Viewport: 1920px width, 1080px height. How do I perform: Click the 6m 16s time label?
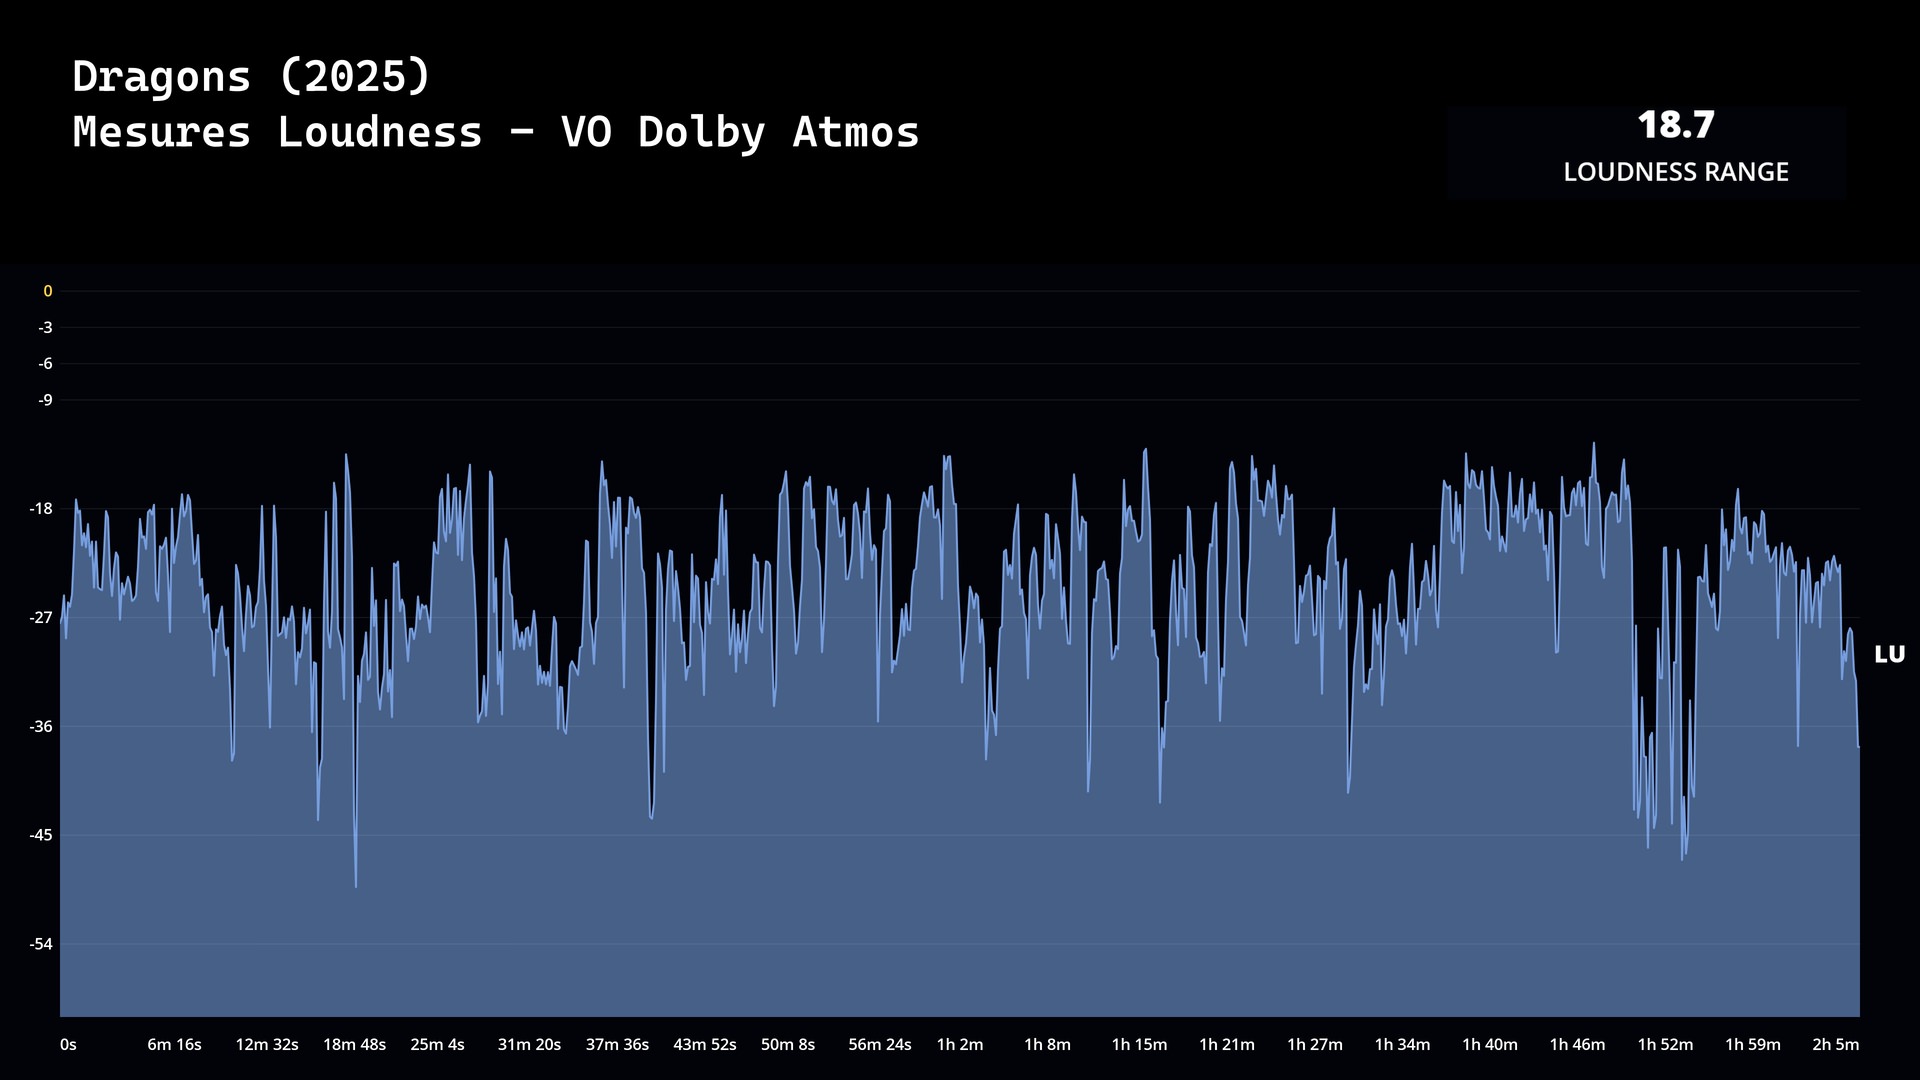coord(174,1045)
